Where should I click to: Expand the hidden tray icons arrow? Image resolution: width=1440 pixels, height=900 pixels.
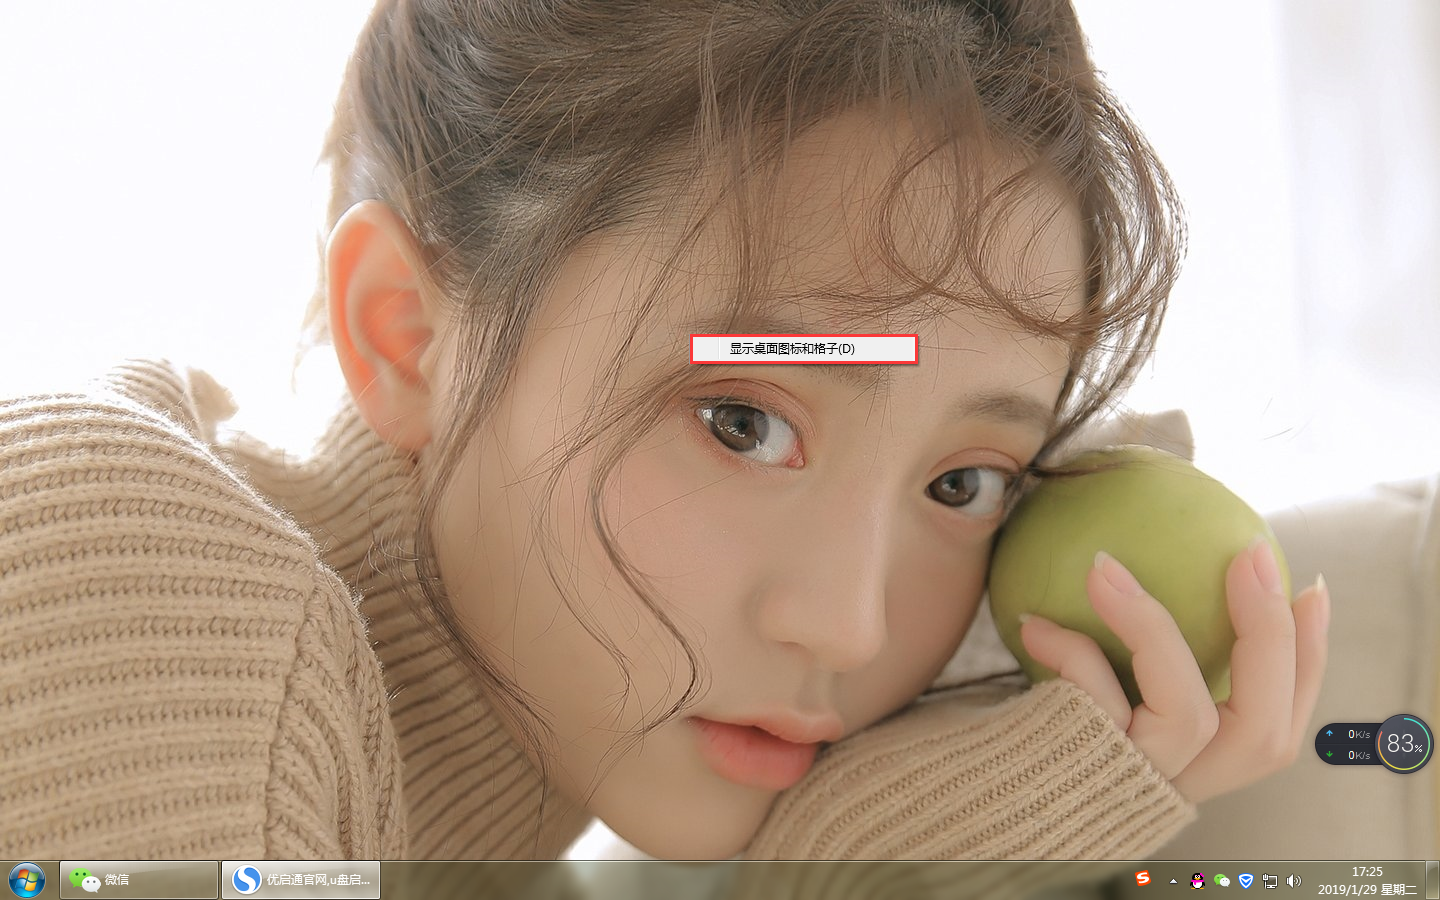coord(1173,881)
